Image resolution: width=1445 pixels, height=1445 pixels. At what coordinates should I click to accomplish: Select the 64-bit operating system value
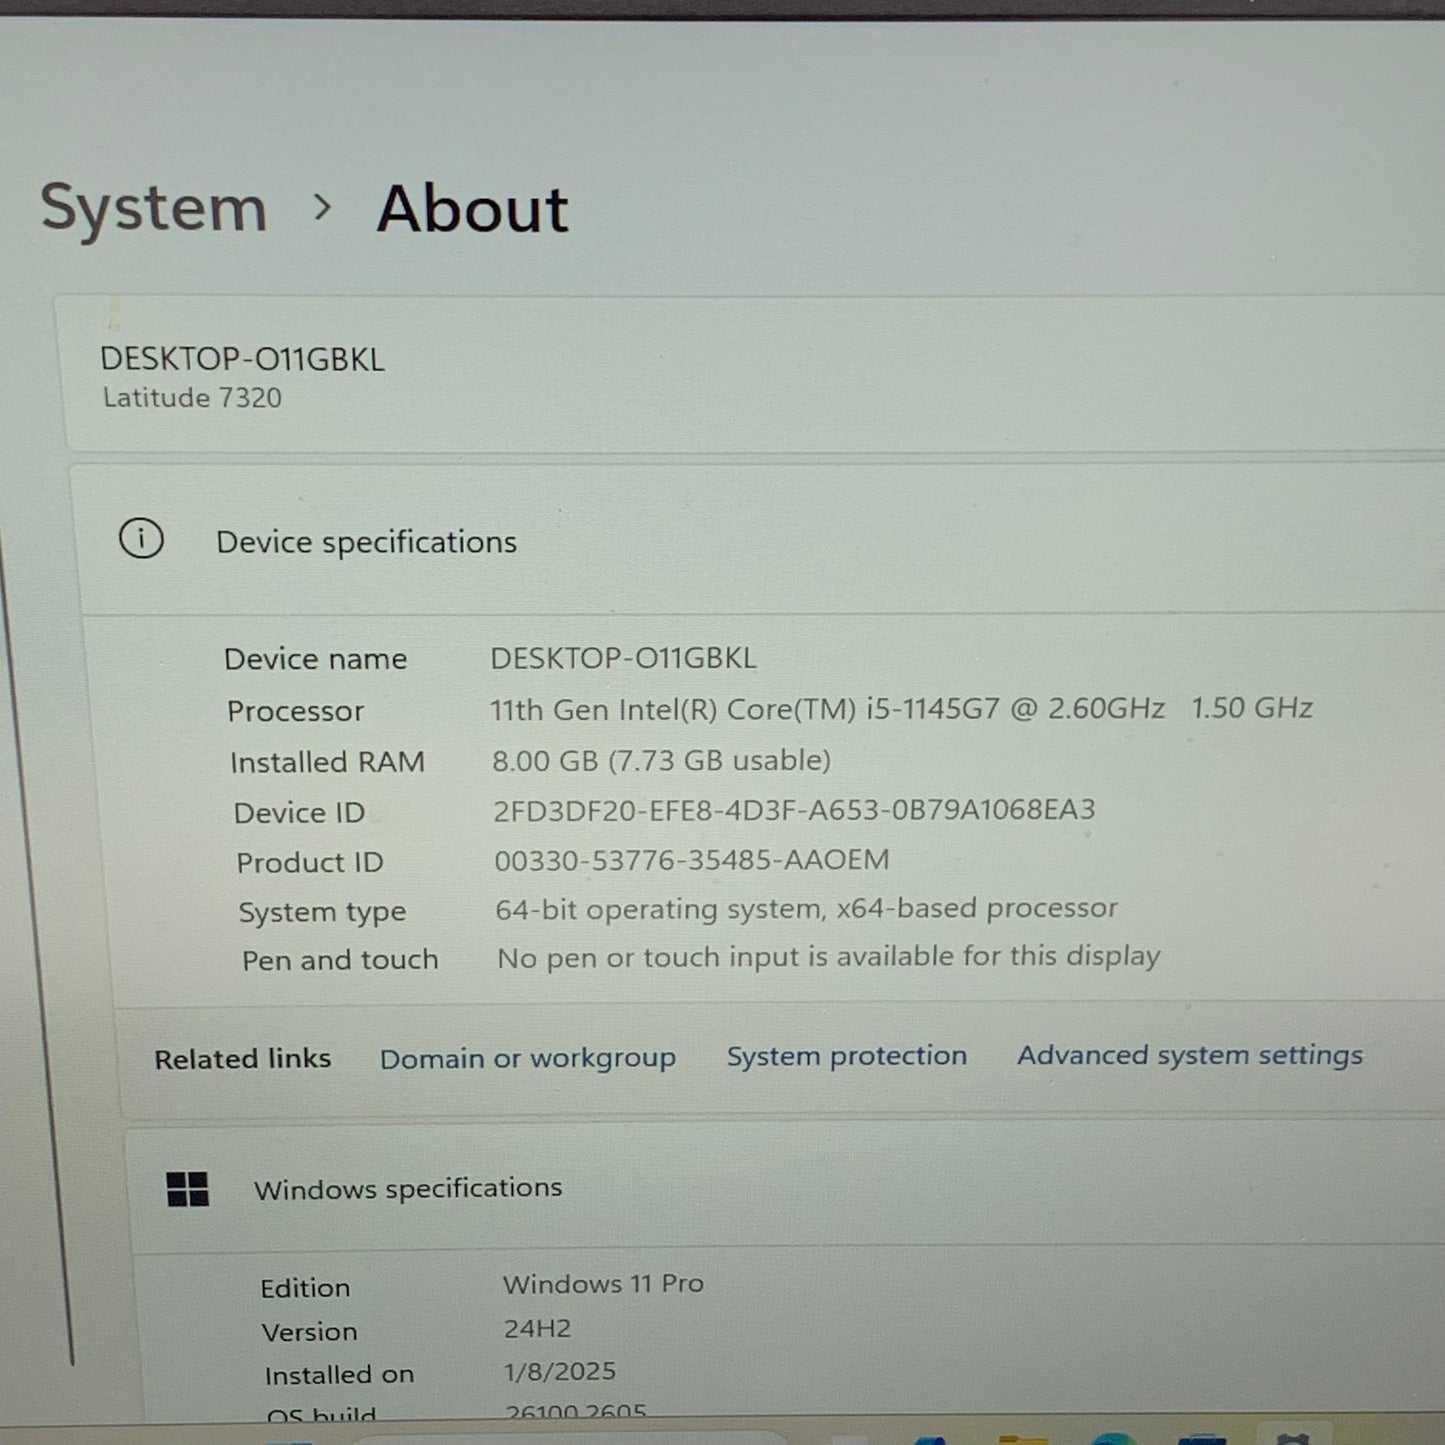pyautogui.click(x=807, y=909)
